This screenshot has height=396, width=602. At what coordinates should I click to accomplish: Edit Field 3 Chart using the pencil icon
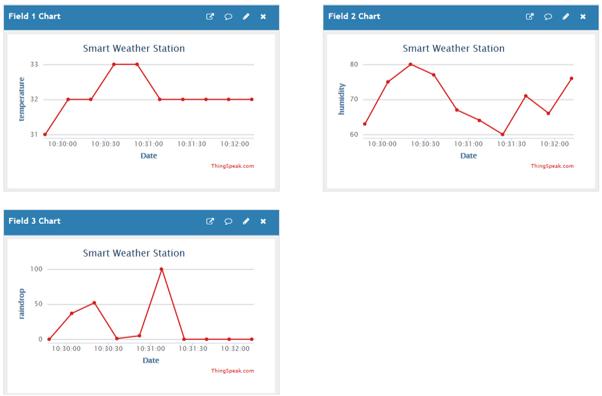click(x=246, y=221)
